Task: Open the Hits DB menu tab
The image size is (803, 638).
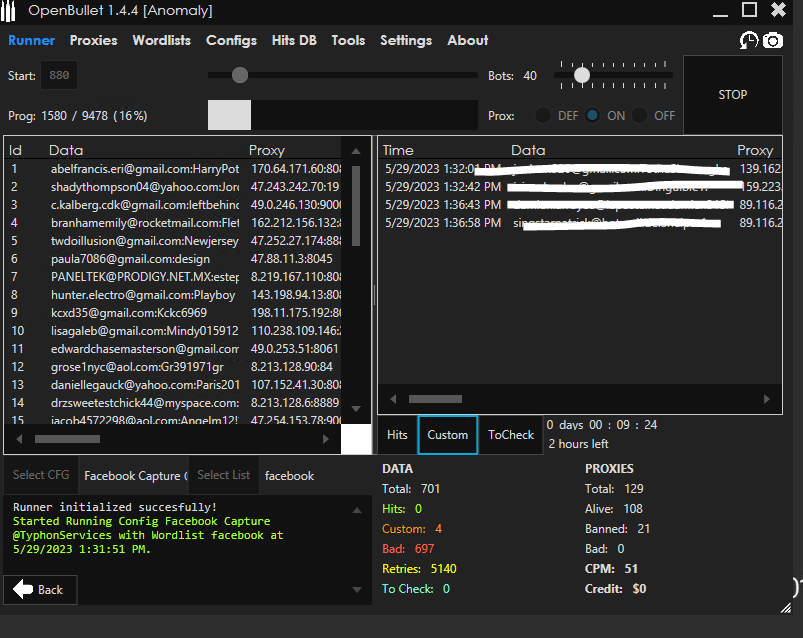Action: pos(295,41)
